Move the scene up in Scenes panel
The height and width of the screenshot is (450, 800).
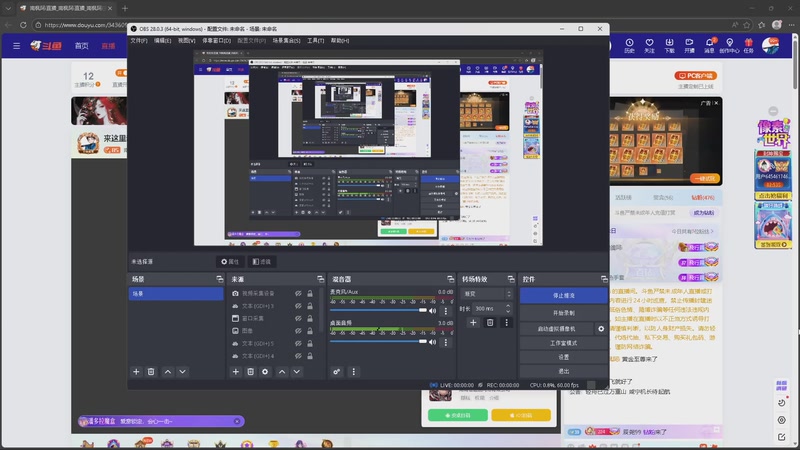(168, 371)
